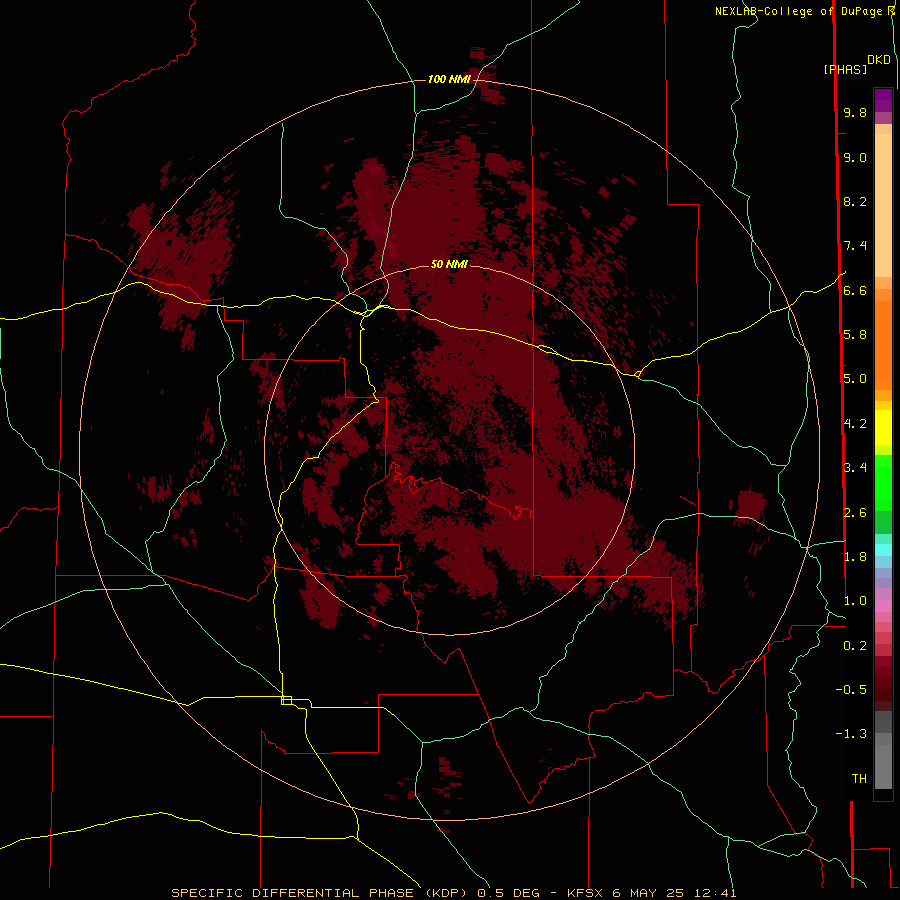Click the 6 MAY 25 date text
Screen dimensions: 900x900
650,893
